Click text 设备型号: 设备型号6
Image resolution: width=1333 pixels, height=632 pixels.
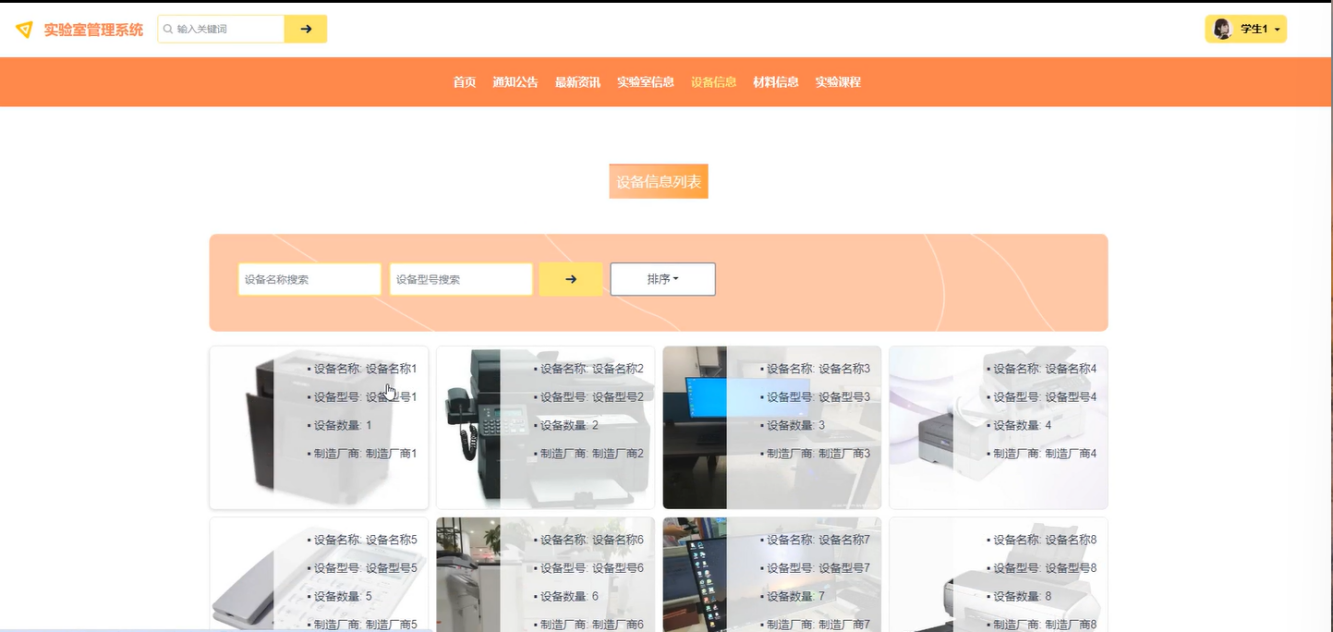[592, 568]
